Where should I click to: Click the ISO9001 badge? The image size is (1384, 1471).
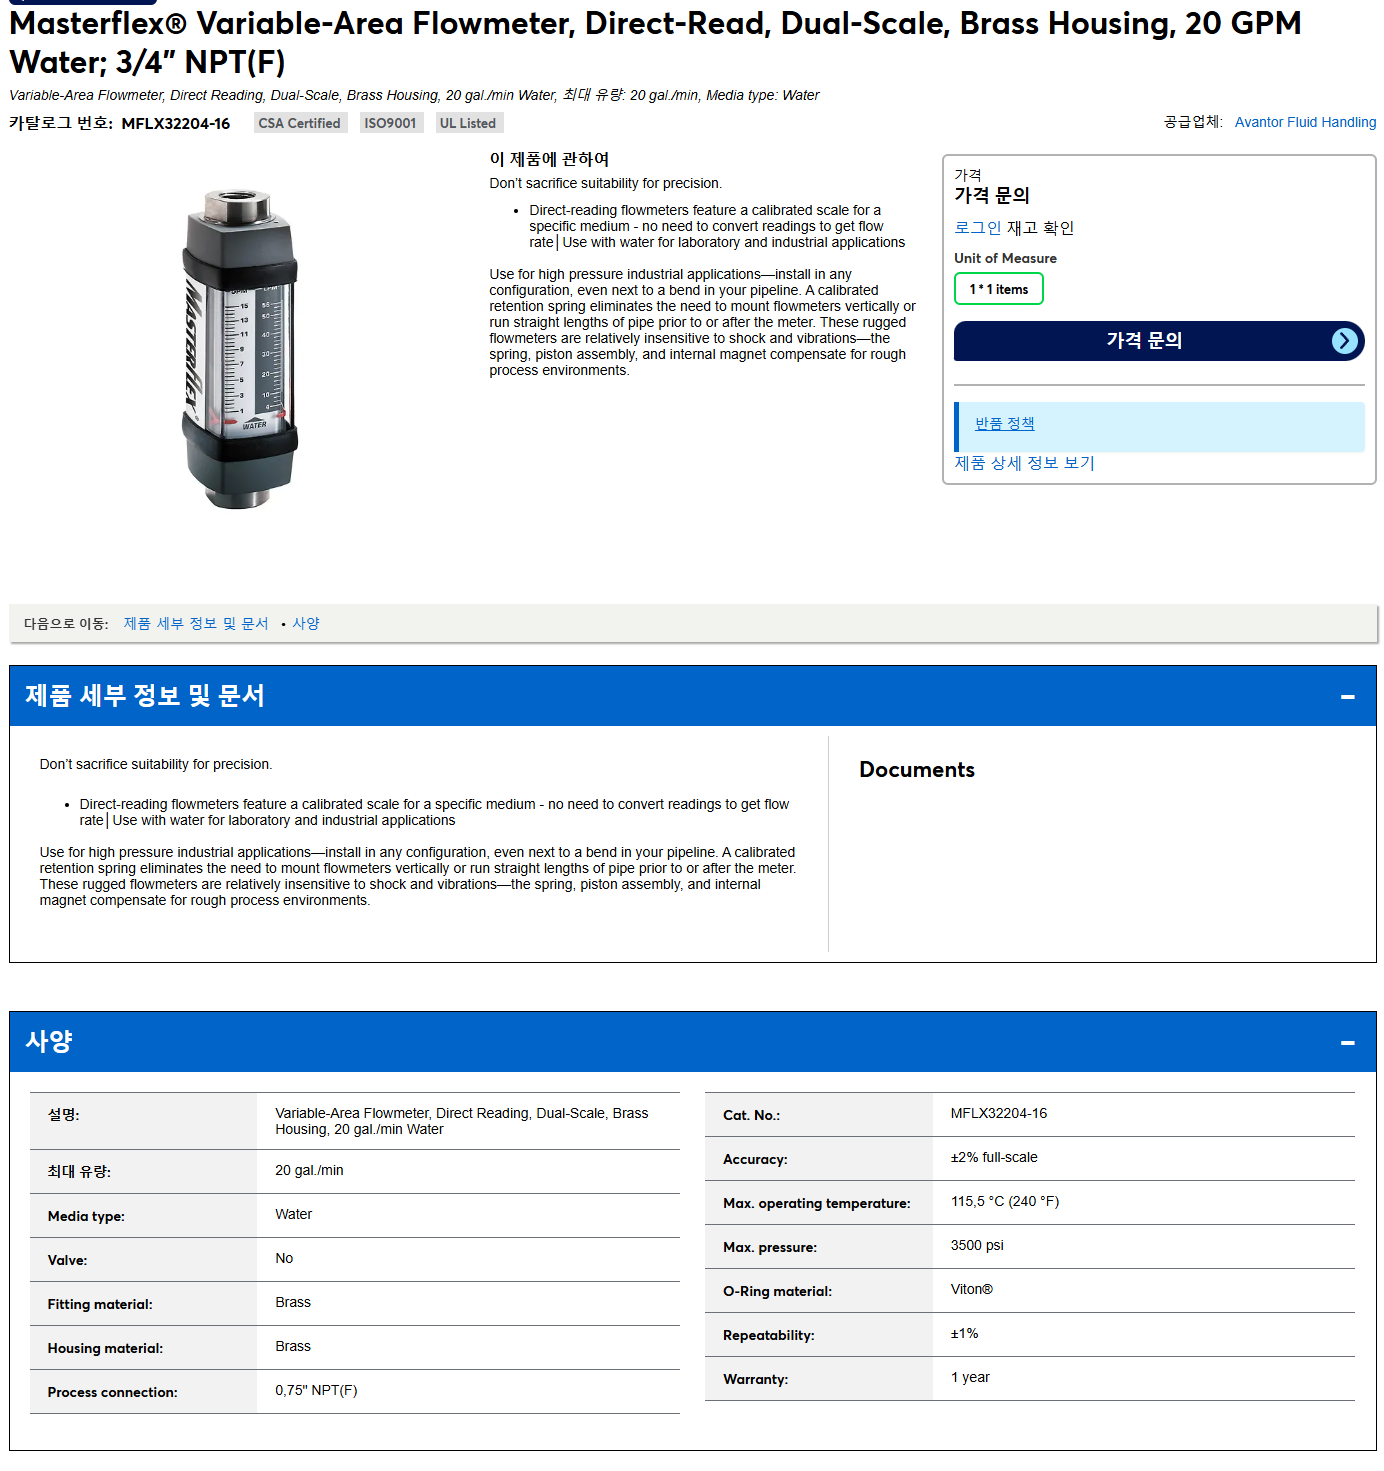(x=390, y=123)
